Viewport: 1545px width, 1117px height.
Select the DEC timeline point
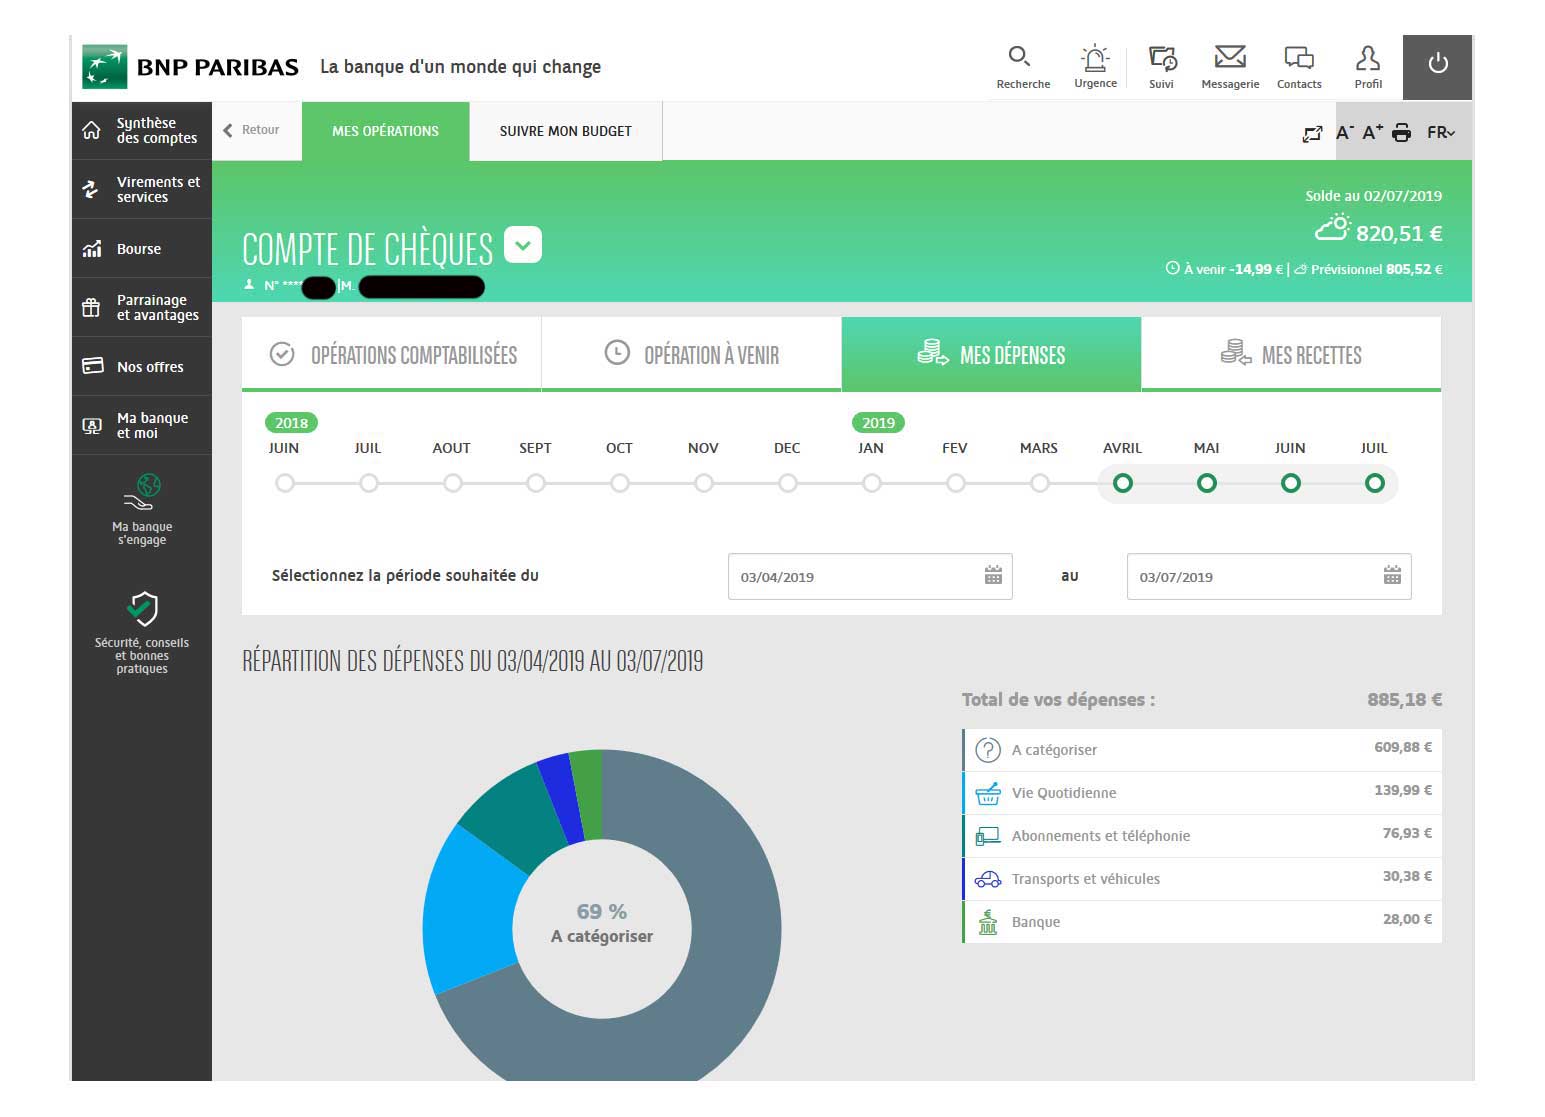pos(788,483)
